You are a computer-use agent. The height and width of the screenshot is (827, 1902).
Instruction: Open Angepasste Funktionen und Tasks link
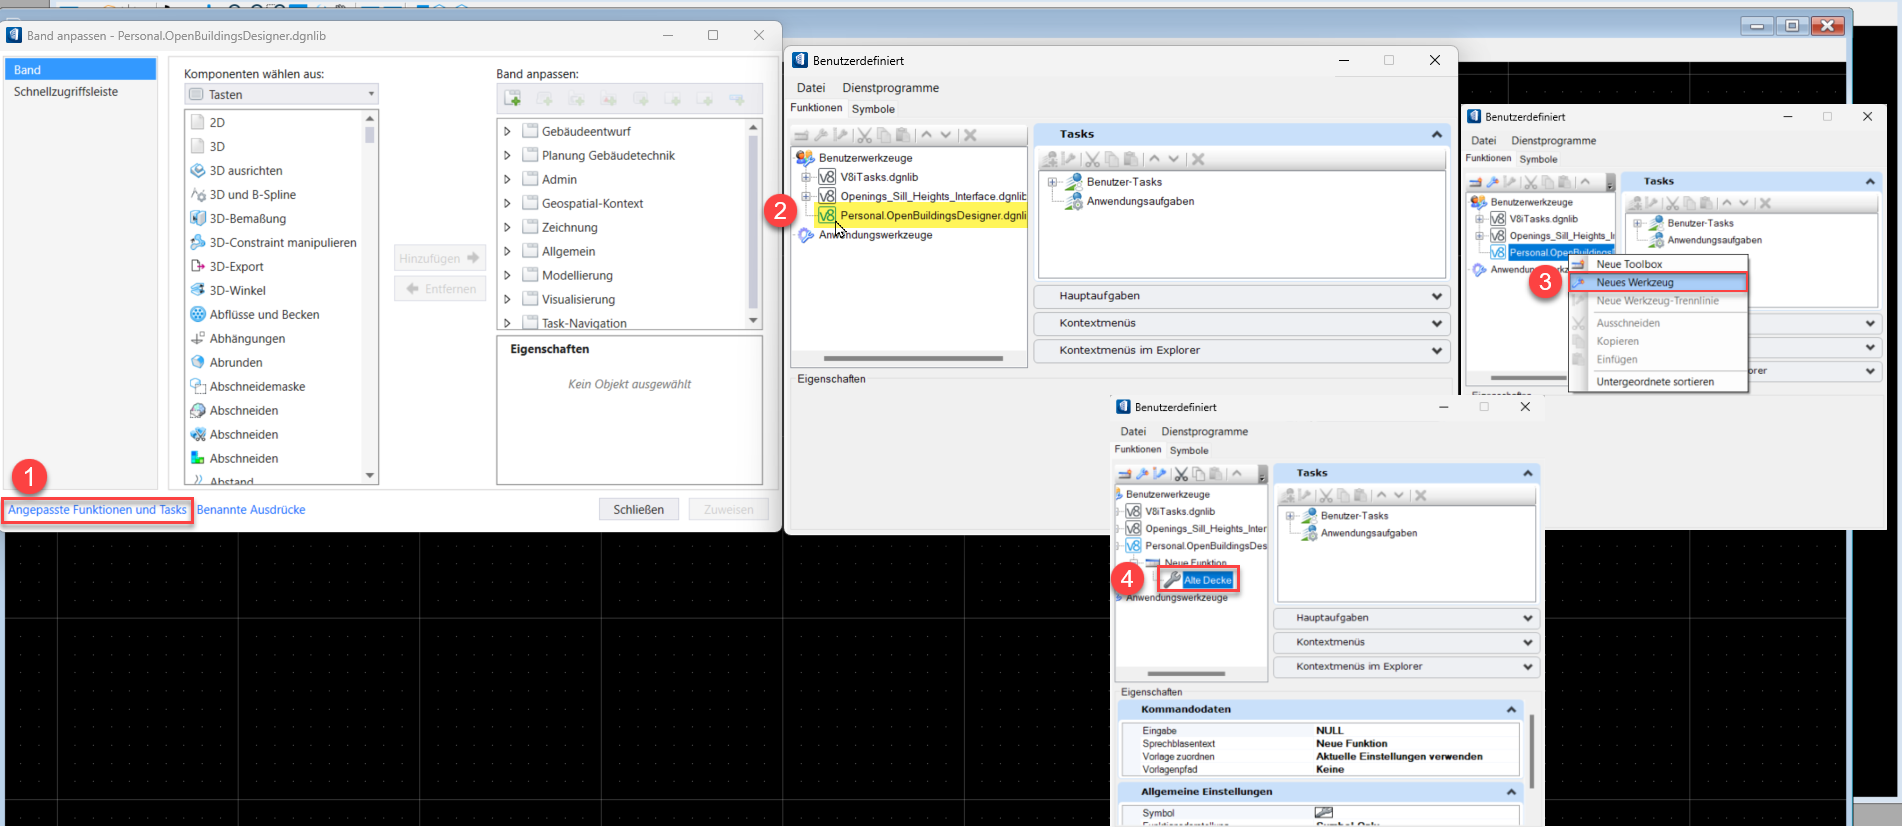coord(97,510)
